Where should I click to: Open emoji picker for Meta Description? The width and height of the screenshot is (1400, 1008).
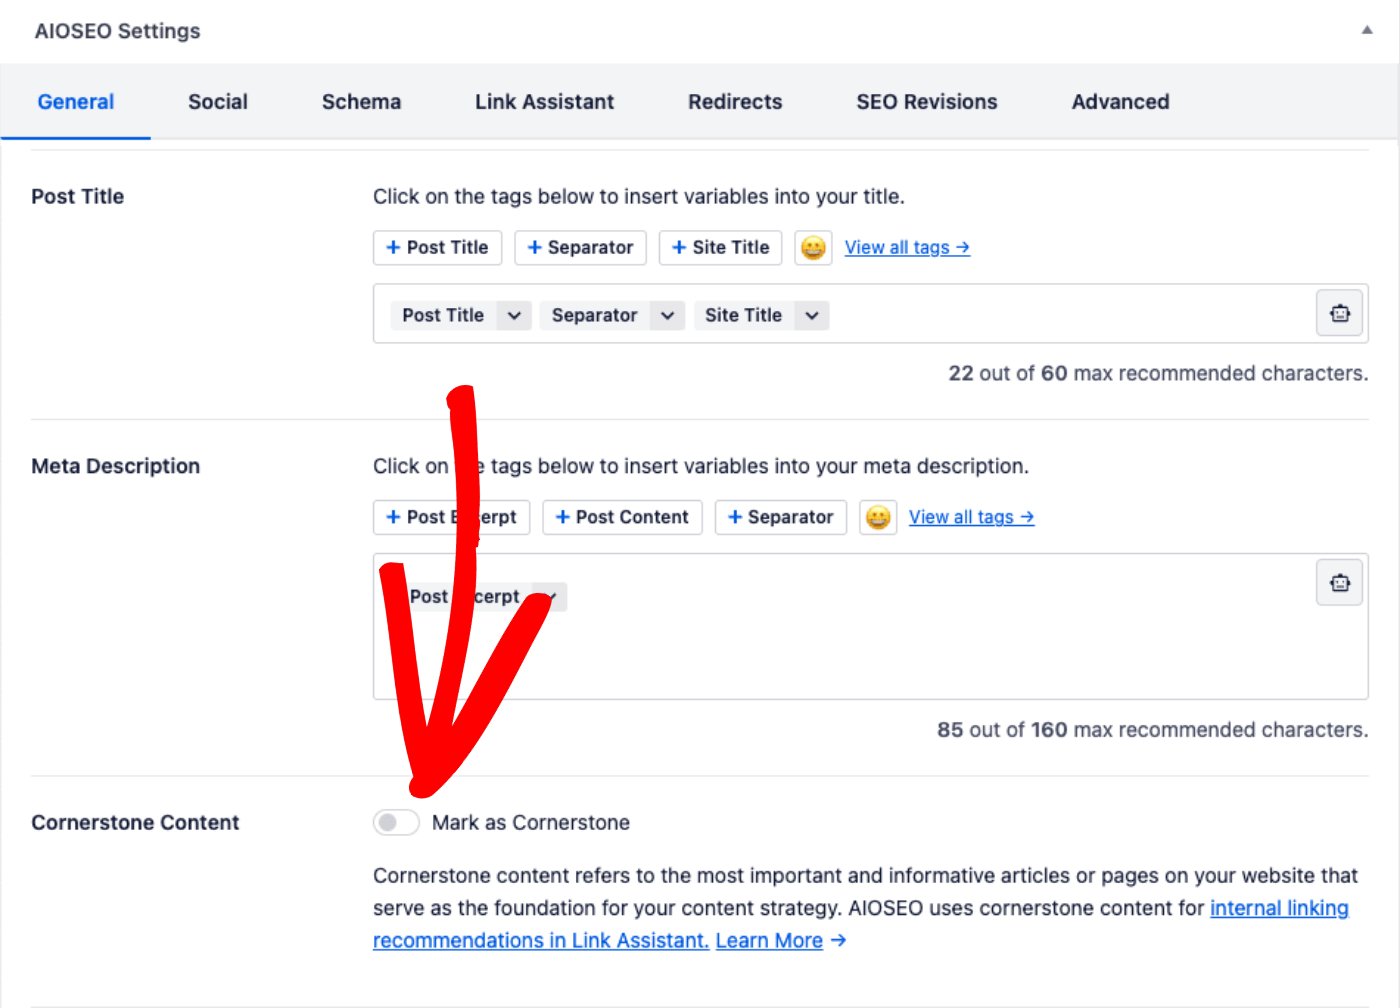point(878,517)
